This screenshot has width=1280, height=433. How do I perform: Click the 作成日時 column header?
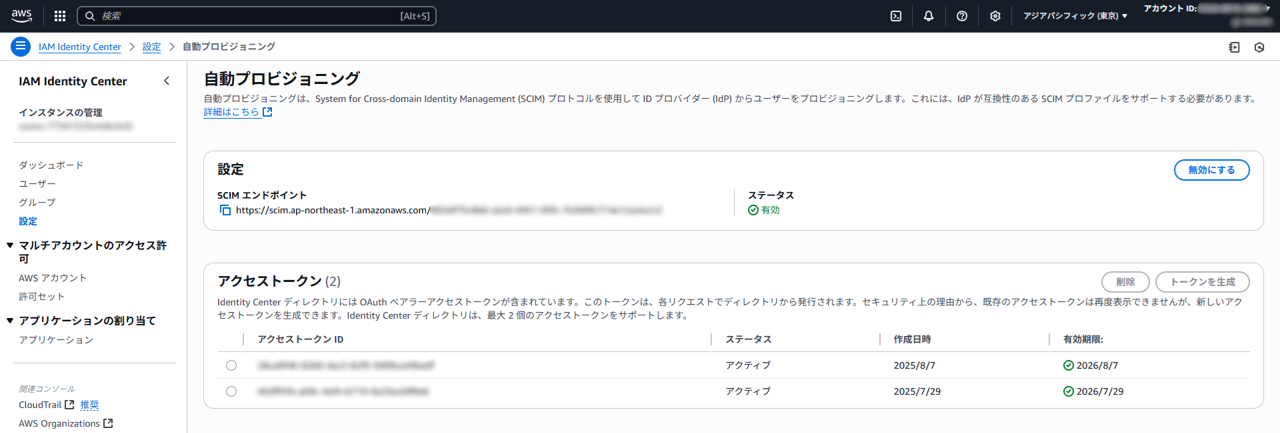913,339
